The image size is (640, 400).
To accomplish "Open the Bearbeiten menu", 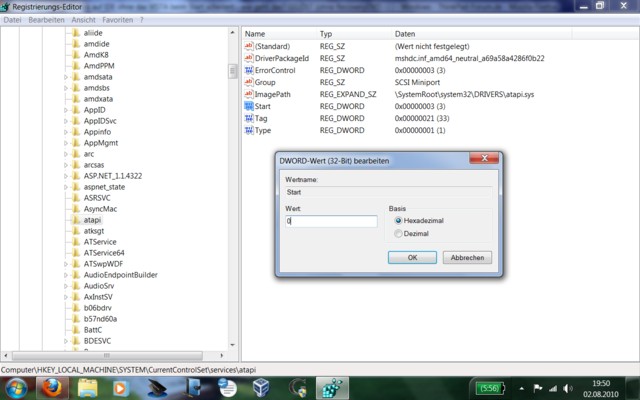I will pos(46,20).
